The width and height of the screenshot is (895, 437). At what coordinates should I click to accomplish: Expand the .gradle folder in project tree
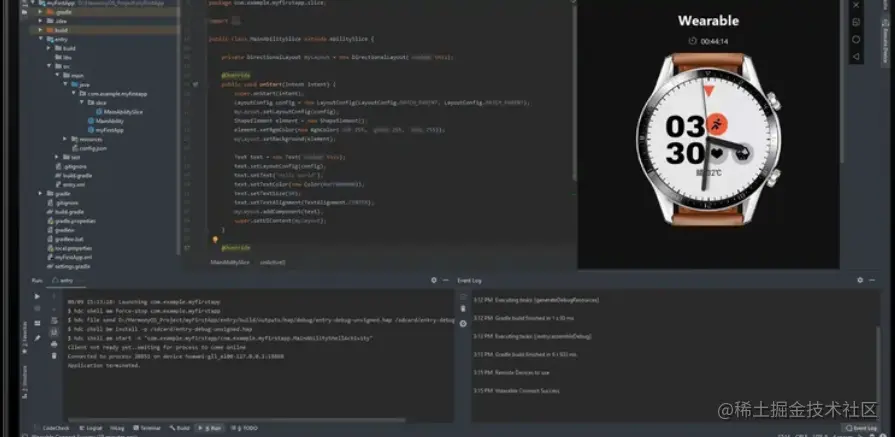(x=40, y=11)
